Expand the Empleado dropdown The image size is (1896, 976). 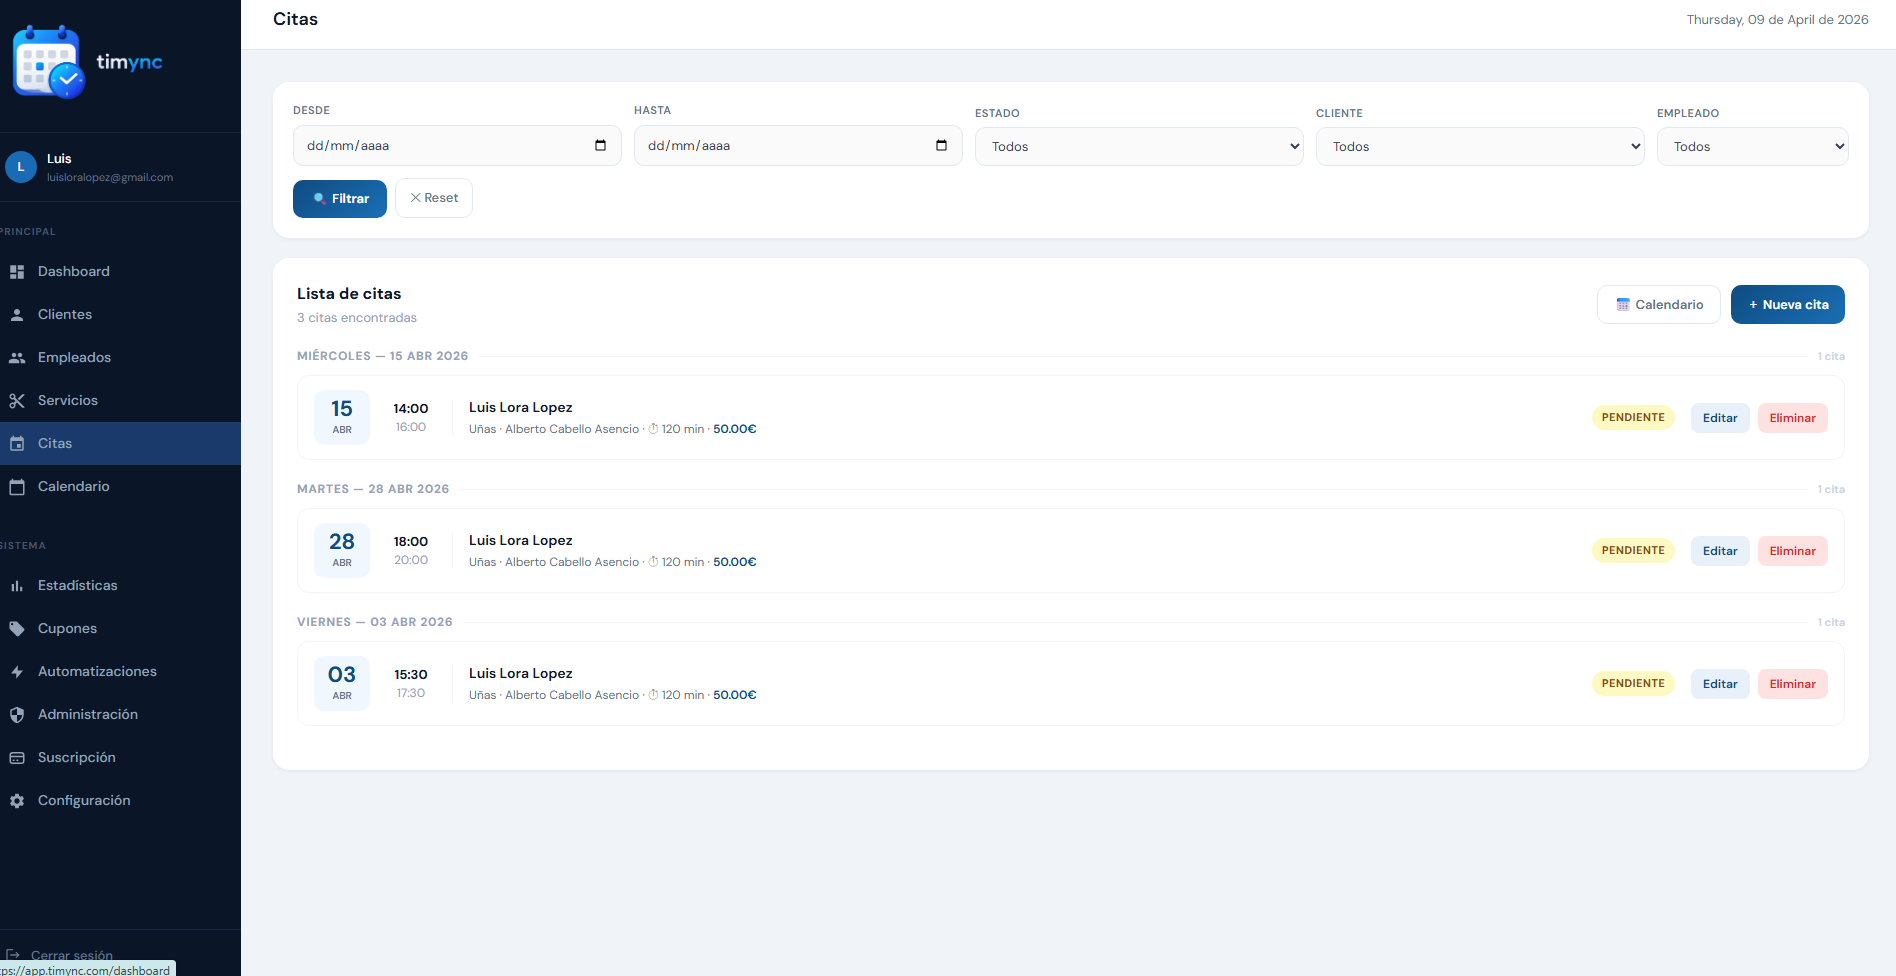click(x=1752, y=147)
